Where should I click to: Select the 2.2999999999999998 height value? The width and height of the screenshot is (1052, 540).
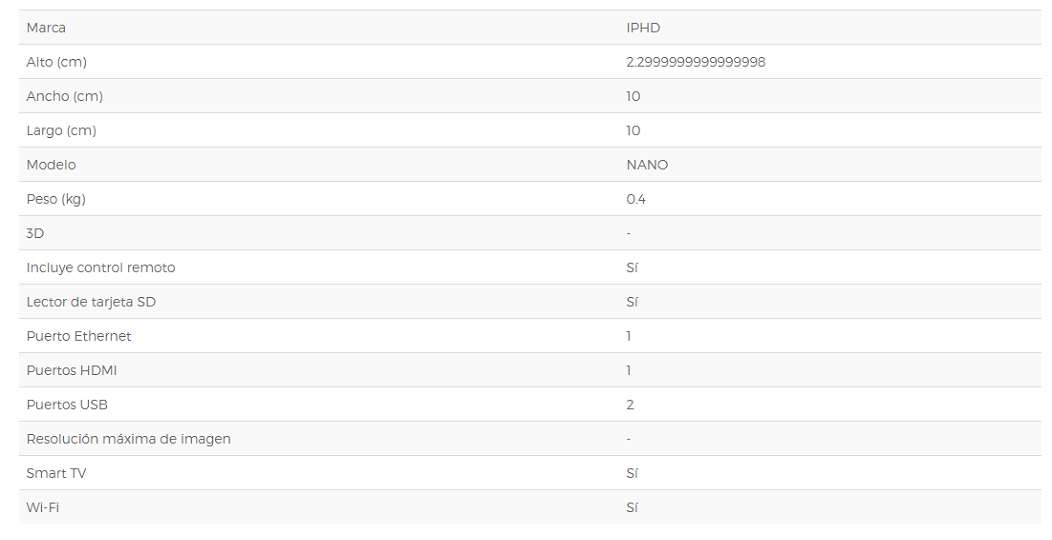point(696,62)
